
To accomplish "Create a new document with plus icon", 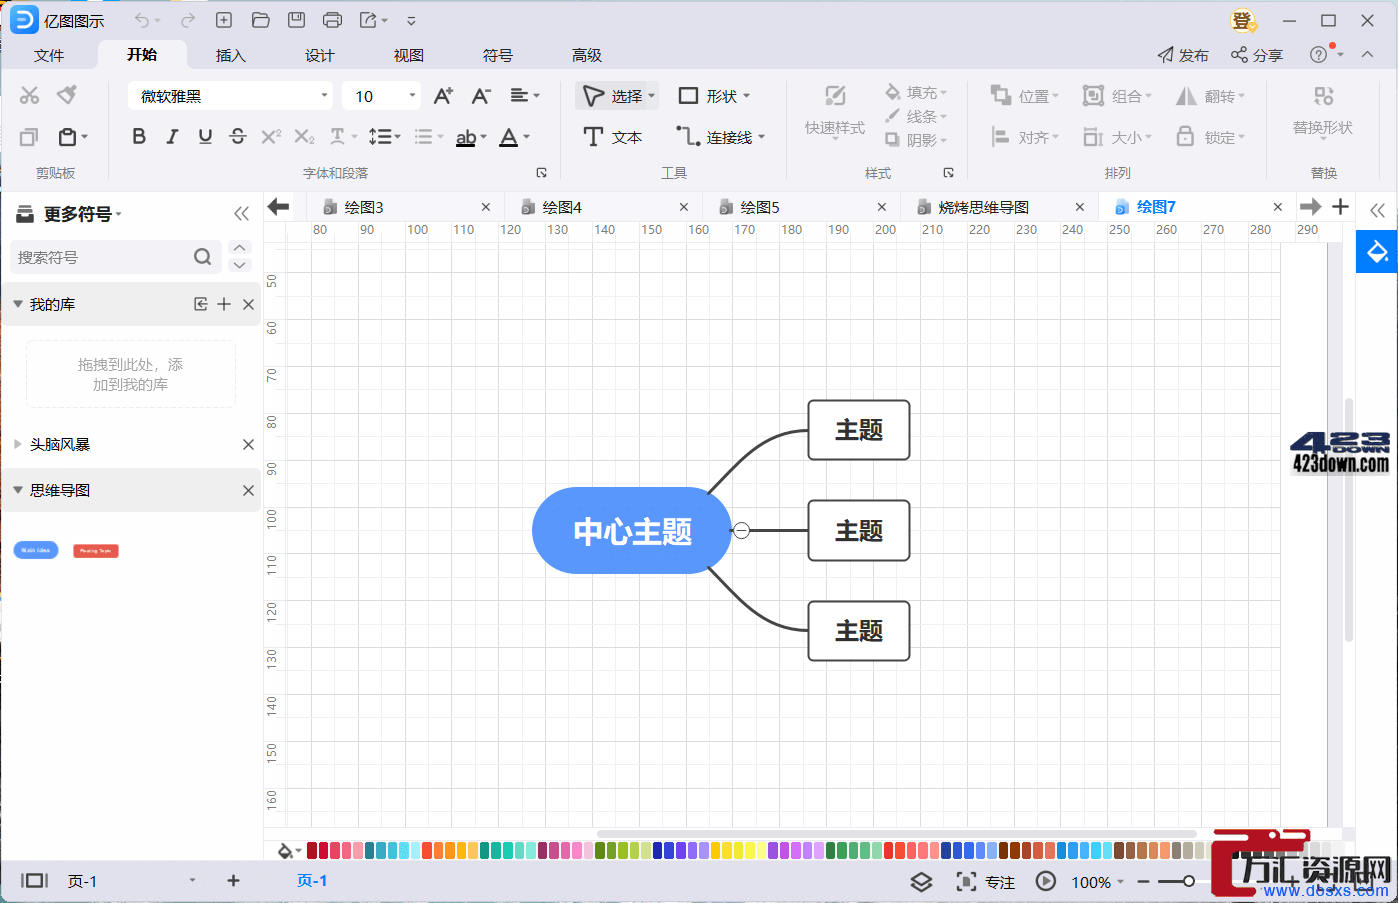I will (224, 20).
